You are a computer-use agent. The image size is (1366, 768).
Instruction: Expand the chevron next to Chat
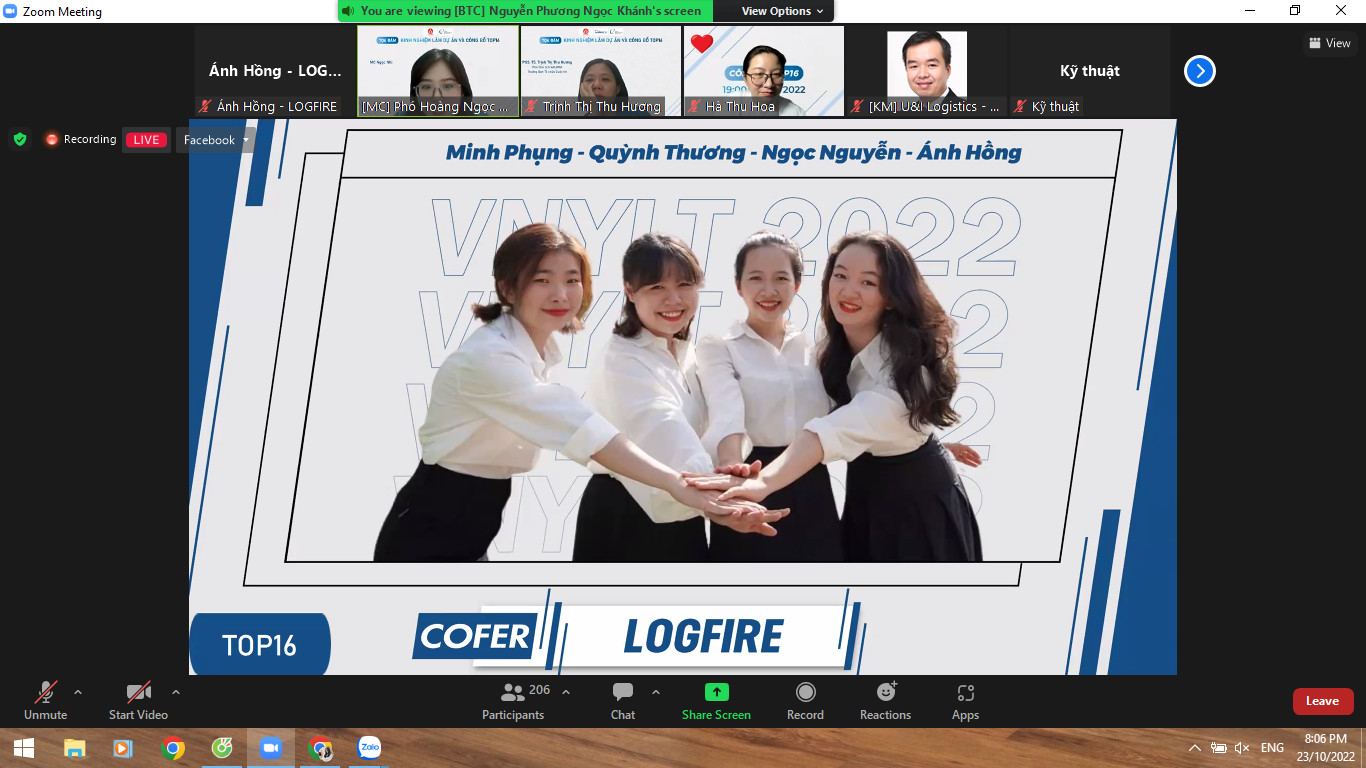coord(656,692)
